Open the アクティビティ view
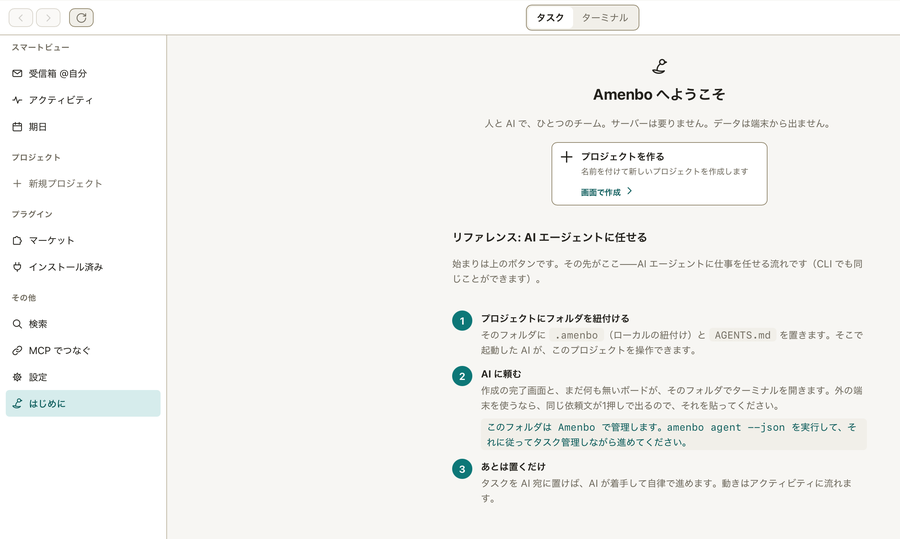The height and width of the screenshot is (539, 900). coord(83,100)
